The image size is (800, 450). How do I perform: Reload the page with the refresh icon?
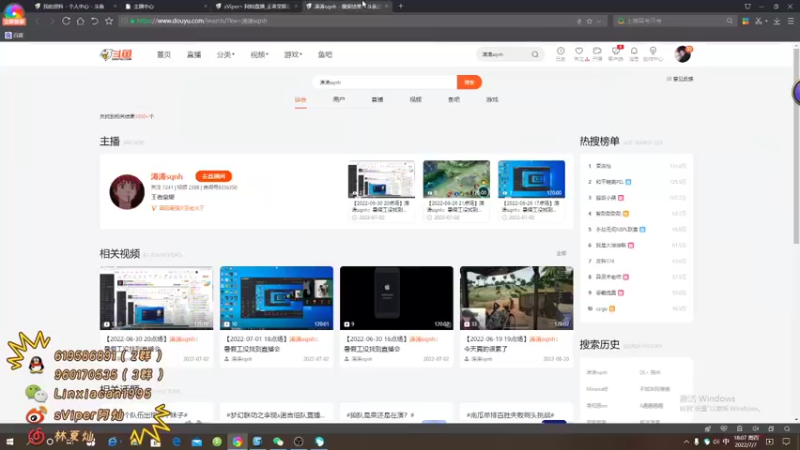[x=66, y=21]
